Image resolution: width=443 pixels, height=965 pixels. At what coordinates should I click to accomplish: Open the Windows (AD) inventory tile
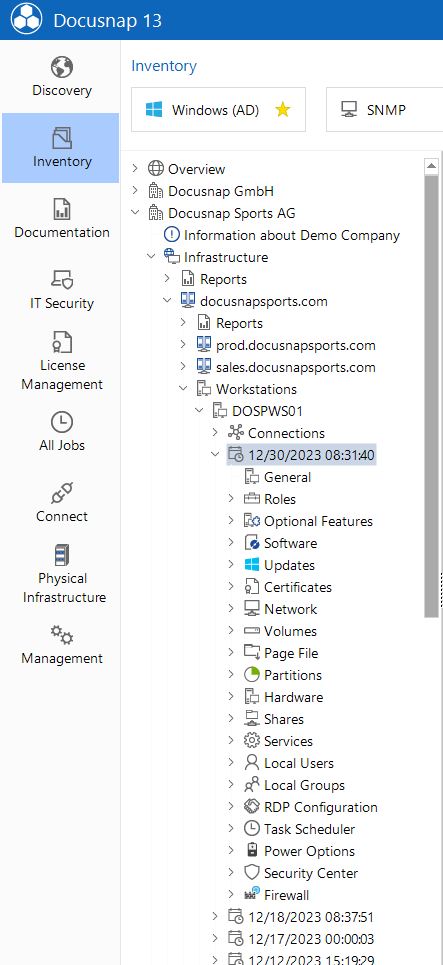click(218, 110)
